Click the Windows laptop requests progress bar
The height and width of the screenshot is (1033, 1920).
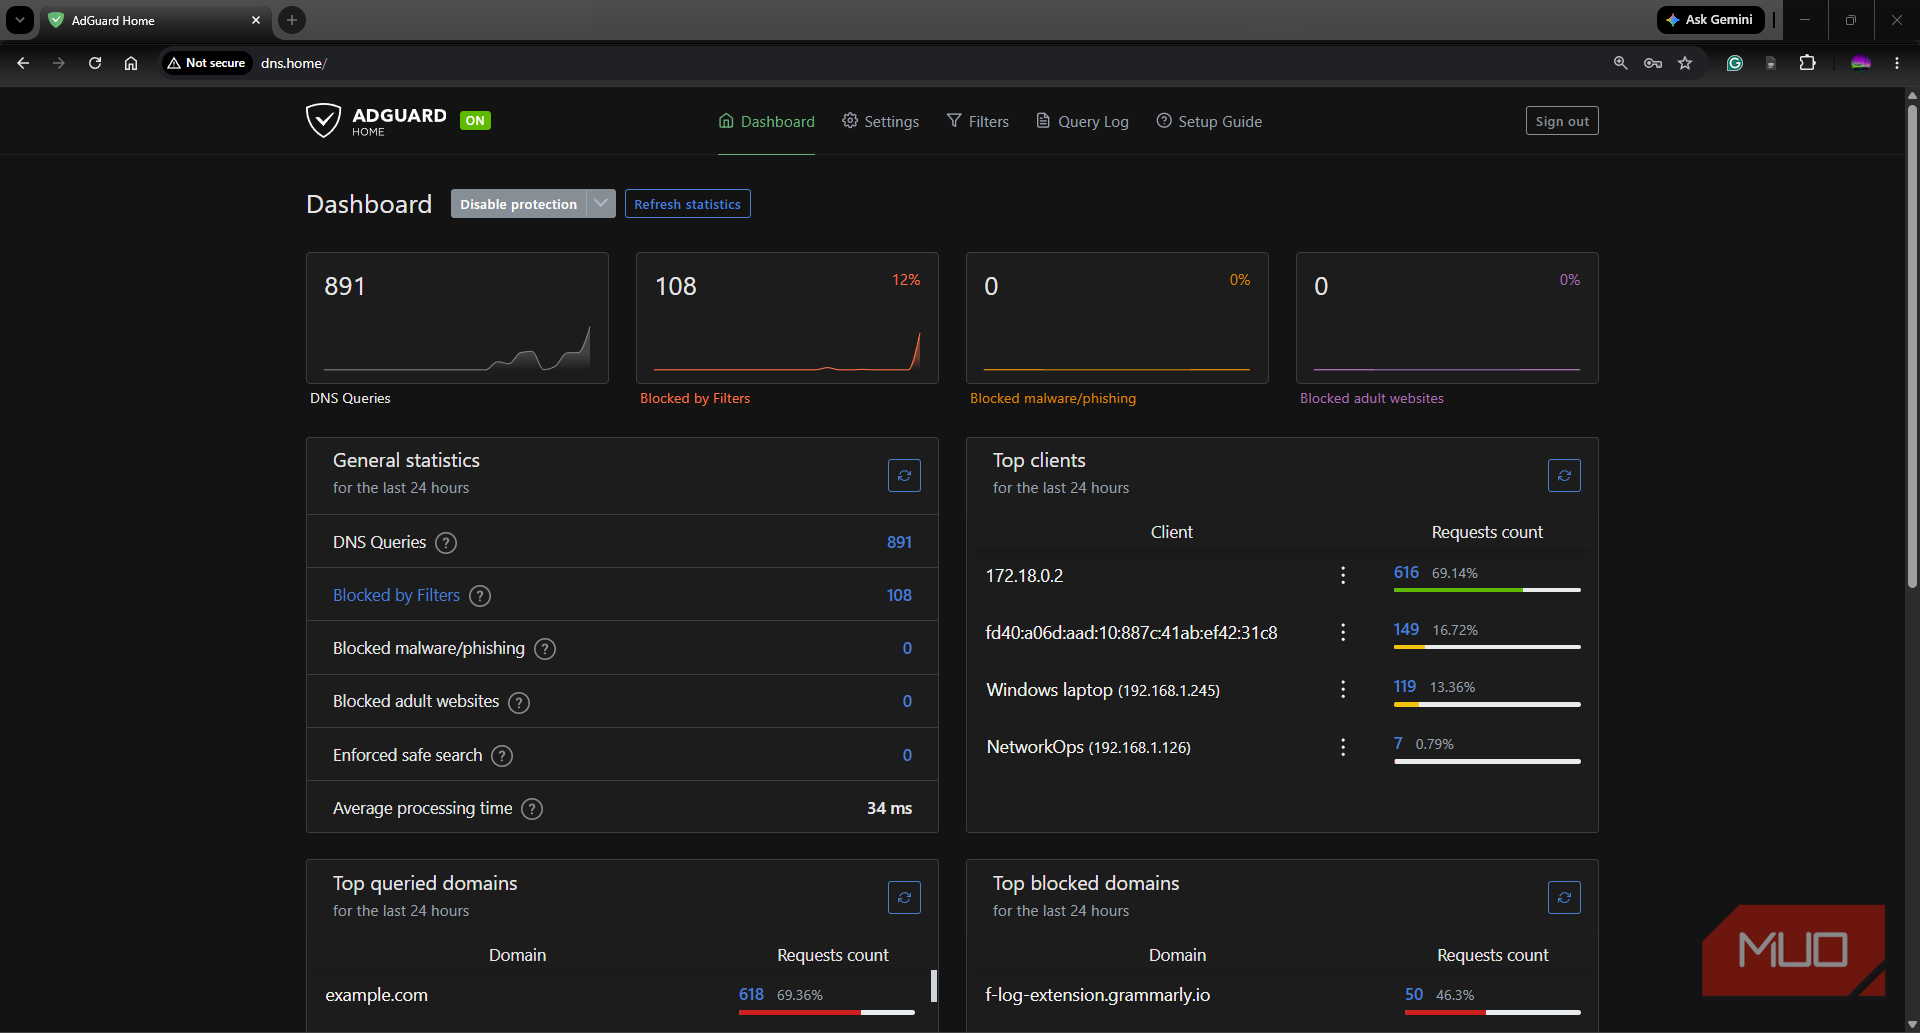click(x=1487, y=704)
